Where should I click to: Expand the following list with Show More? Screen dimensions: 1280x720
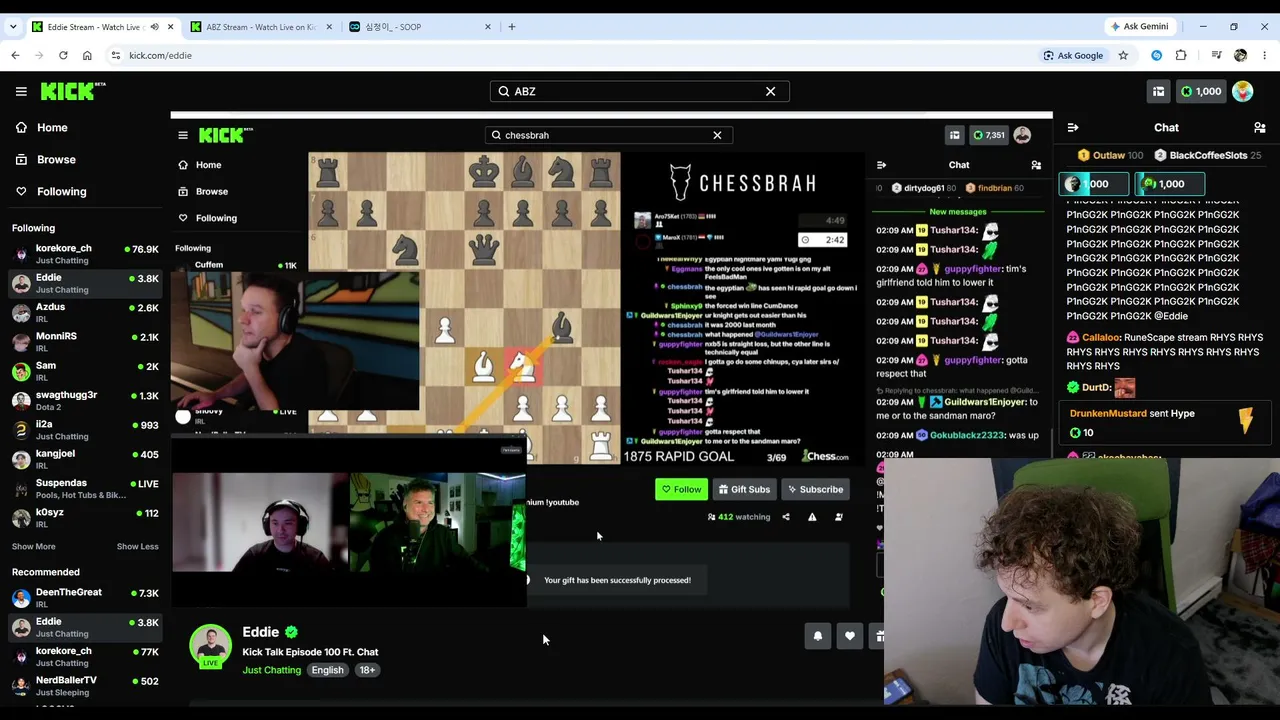coord(34,547)
